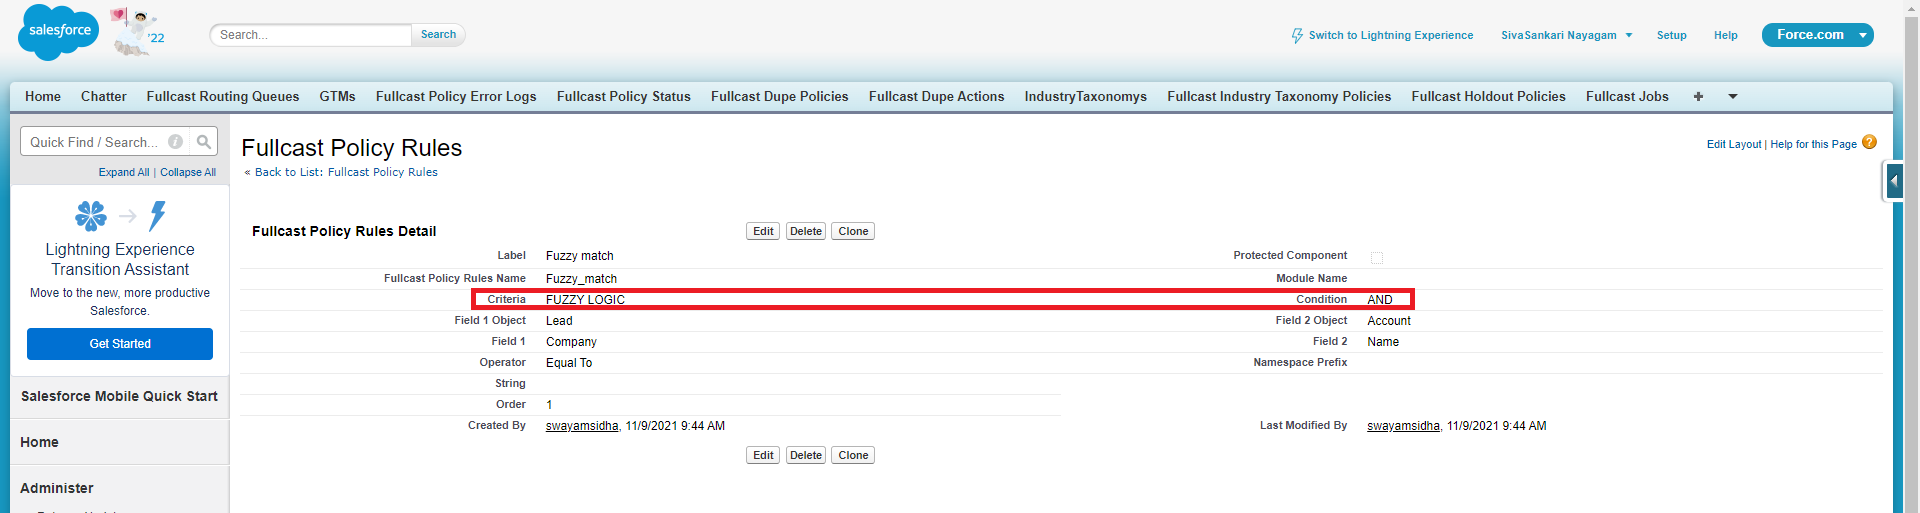Click the Quick Find info icon
Image resolution: width=1920 pixels, height=513 pixels.
coord(176,142)
